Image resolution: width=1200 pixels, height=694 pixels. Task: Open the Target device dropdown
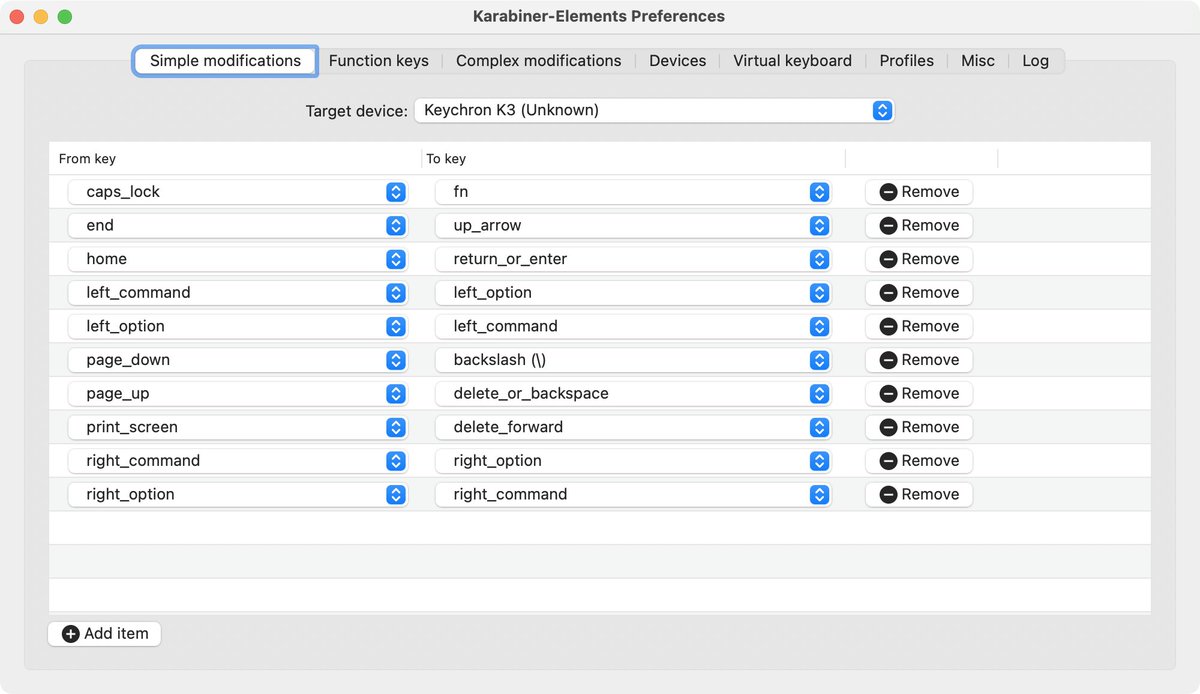654,110
